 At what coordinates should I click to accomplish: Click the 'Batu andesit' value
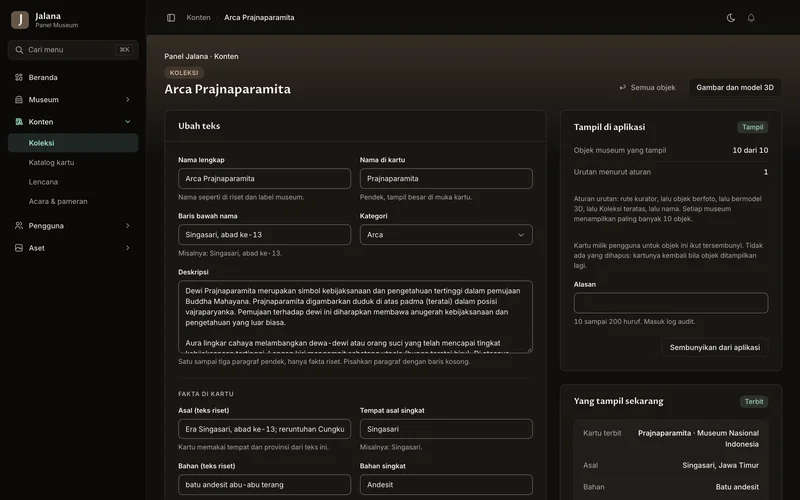click(737, 487)
